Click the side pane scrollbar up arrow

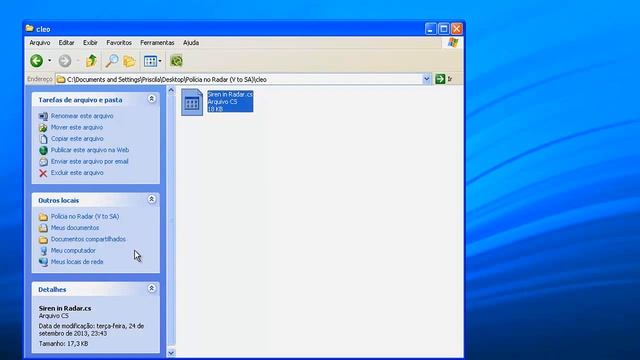click(x=171, y=90)
